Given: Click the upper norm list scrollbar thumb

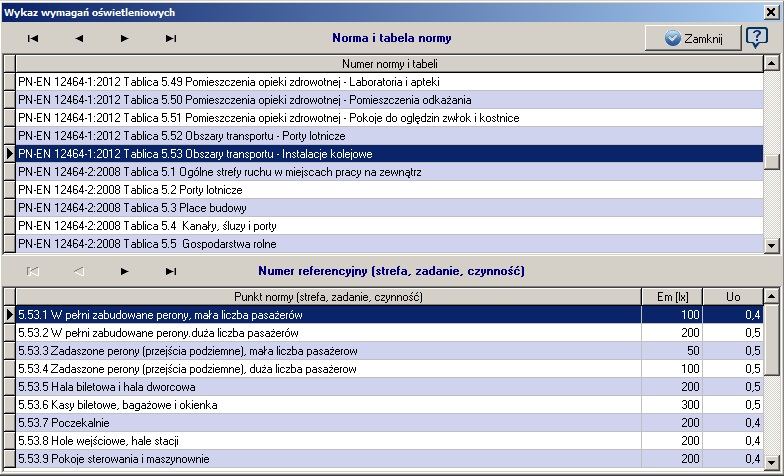Looking at the screenshot, I should (x=772, y=162).
